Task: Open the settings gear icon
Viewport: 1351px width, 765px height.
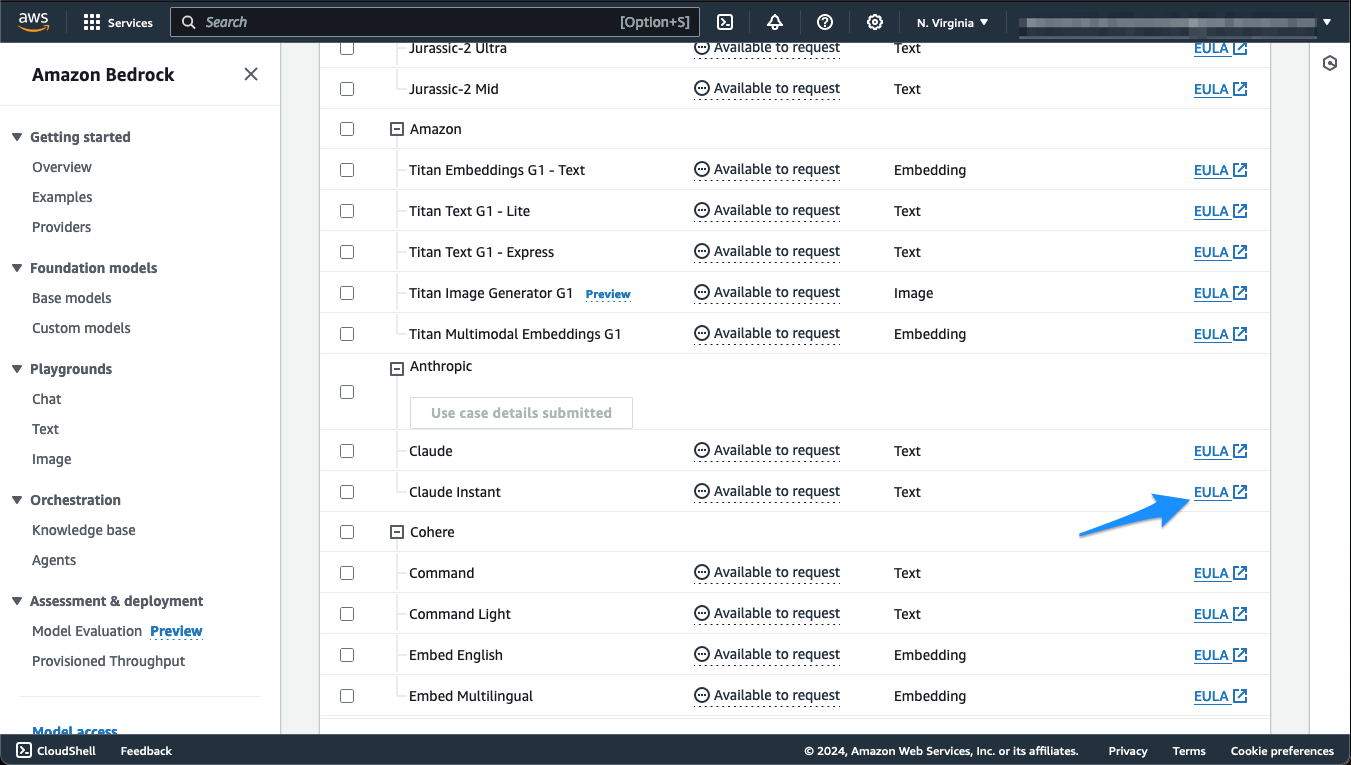Action: click(x=875, y=22)
